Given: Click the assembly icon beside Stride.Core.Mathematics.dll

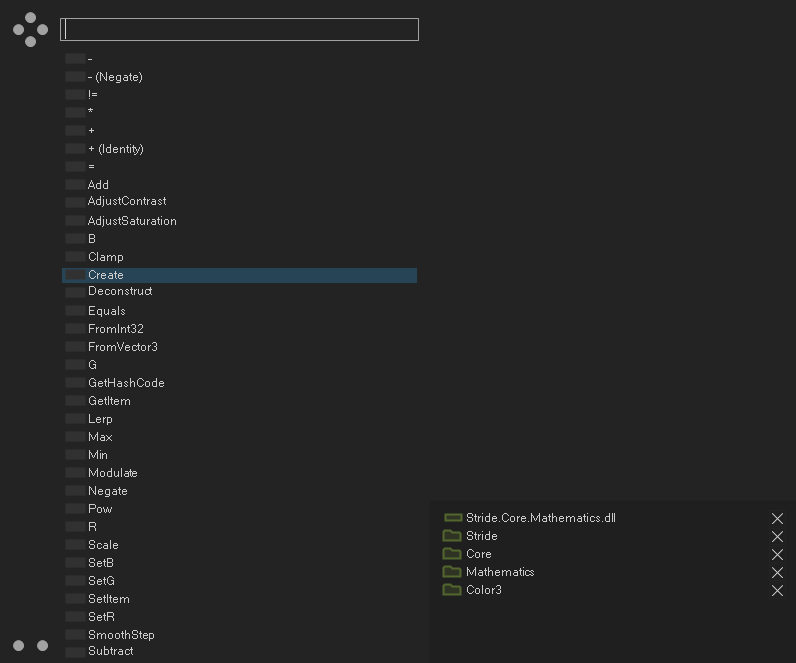Looking at the screenshot, I should tap(453, 518).
